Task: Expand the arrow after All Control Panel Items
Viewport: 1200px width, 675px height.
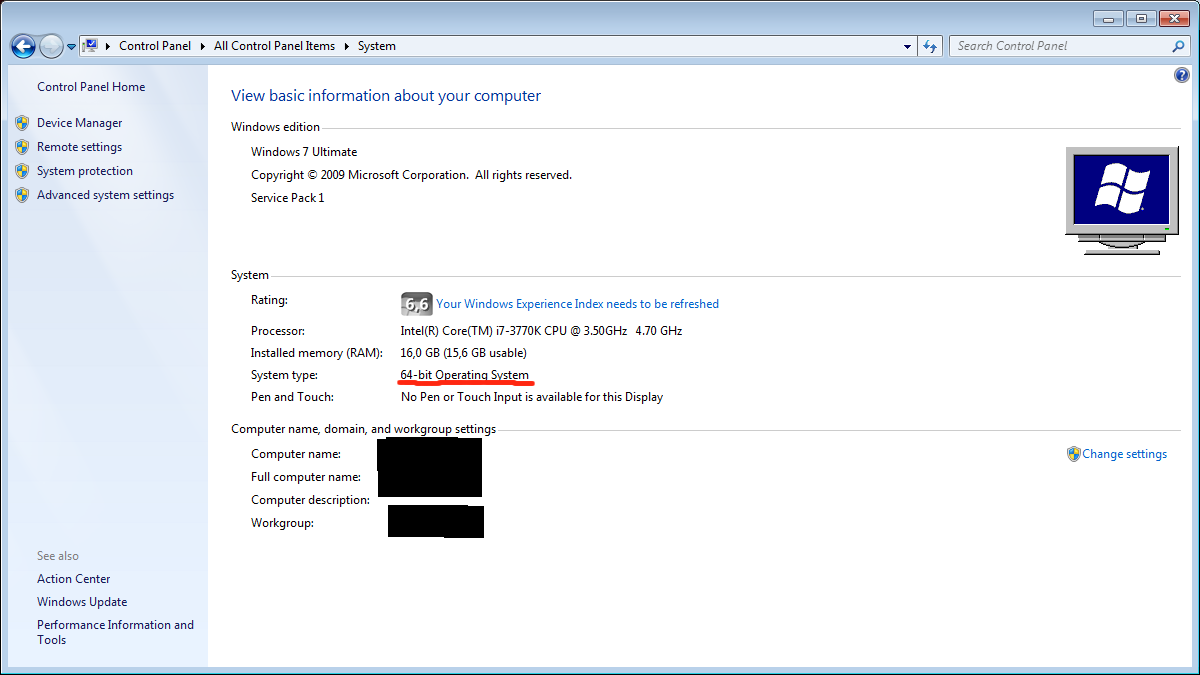Action: pos(347,46)
